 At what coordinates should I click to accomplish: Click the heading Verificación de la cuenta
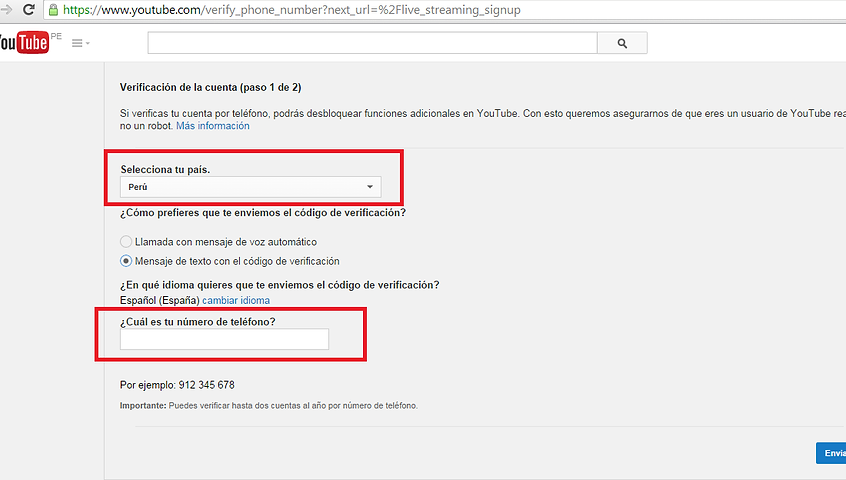tap(210, 87)
